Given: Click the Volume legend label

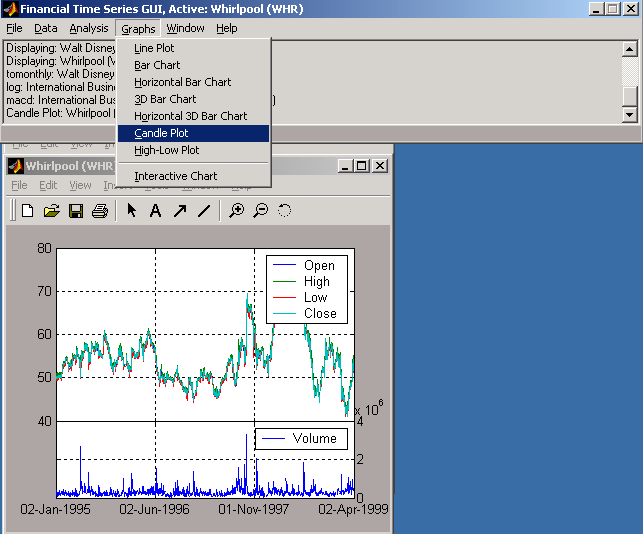Looking at the screenshot, I should 314,438.
